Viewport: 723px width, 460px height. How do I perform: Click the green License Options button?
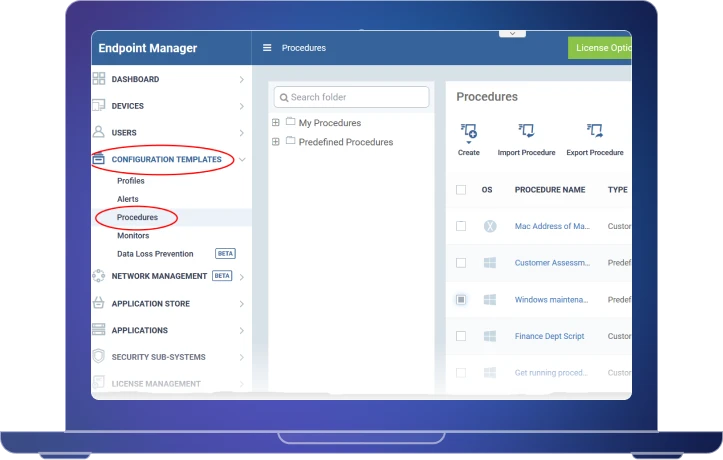click(x=600, y=48)
